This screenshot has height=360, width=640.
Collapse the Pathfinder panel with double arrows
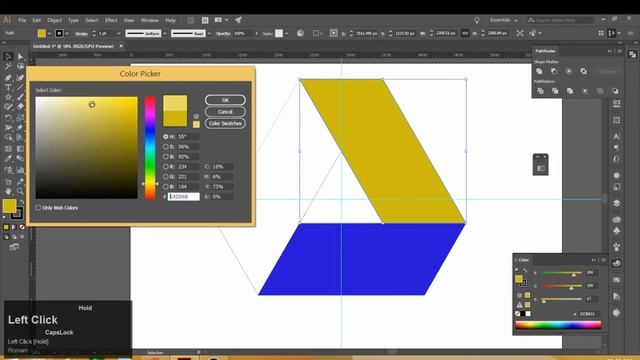(610, 51)
